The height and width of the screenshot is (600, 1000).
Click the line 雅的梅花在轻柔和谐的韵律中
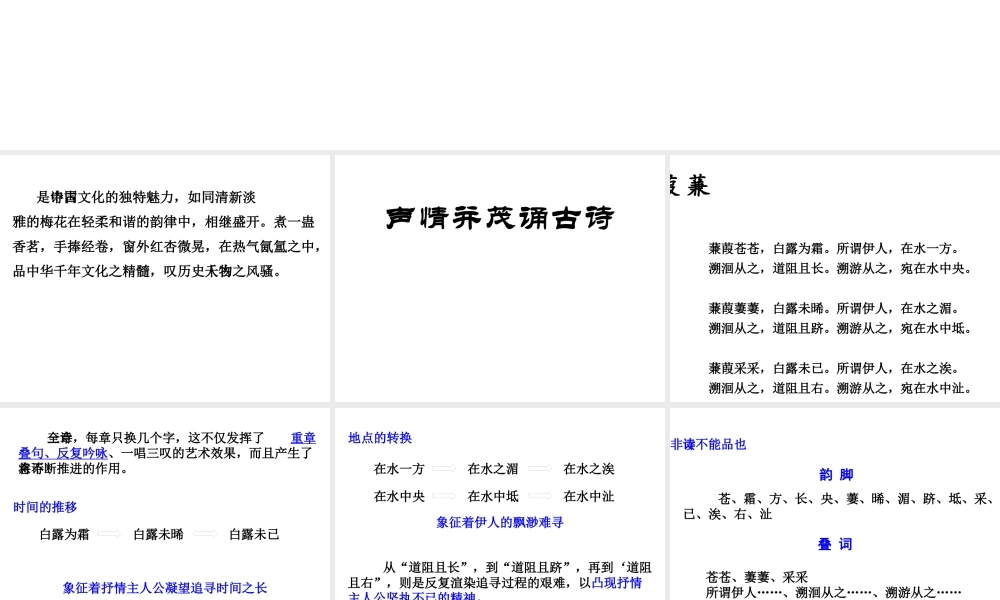tap(164, 222)
